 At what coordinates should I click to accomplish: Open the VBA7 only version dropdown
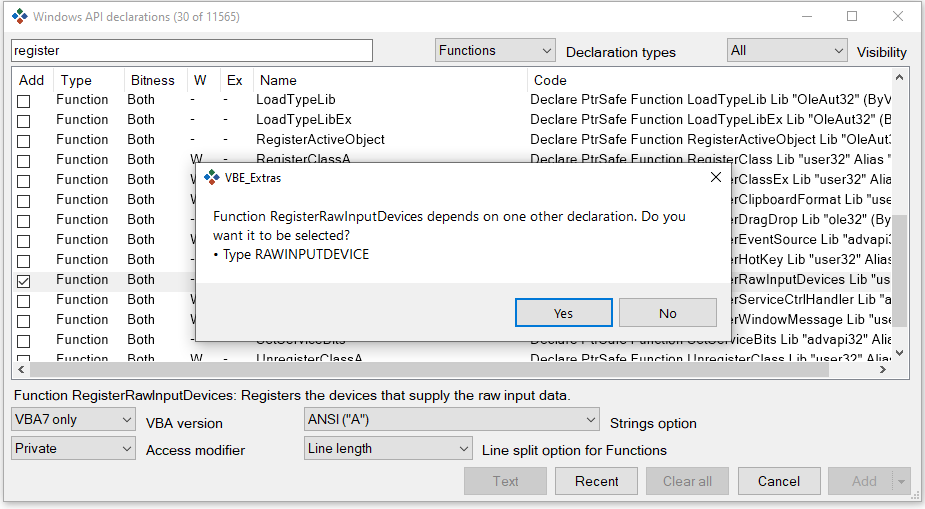point(73,419)
